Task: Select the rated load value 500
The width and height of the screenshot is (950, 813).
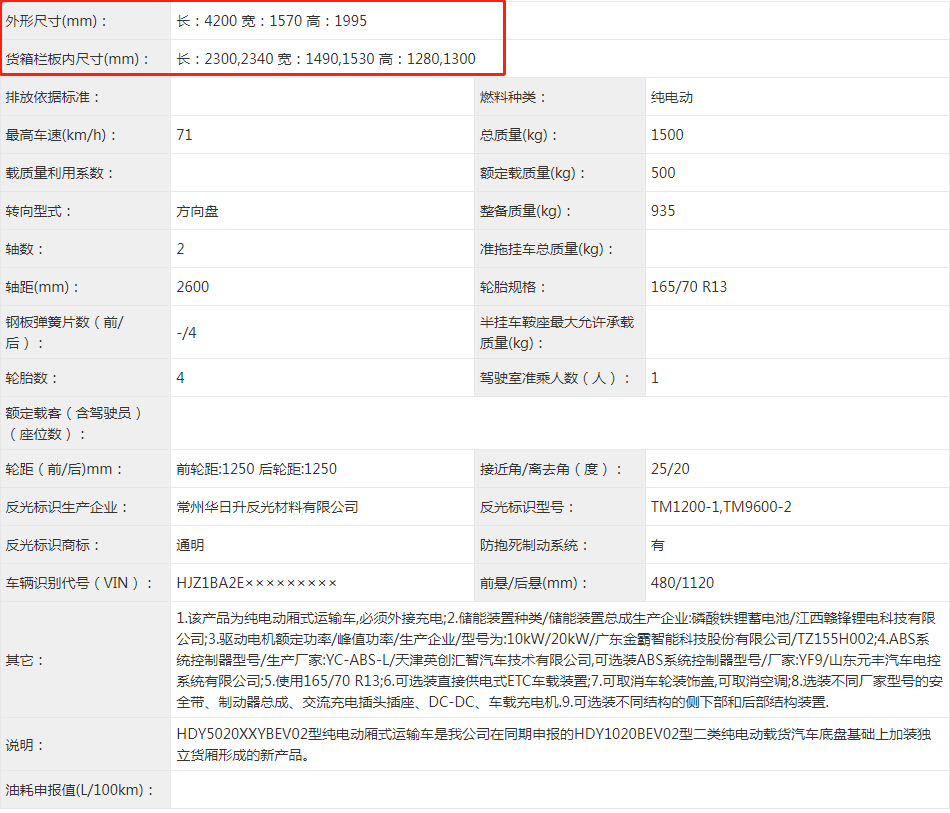Action: pos(663,173)
